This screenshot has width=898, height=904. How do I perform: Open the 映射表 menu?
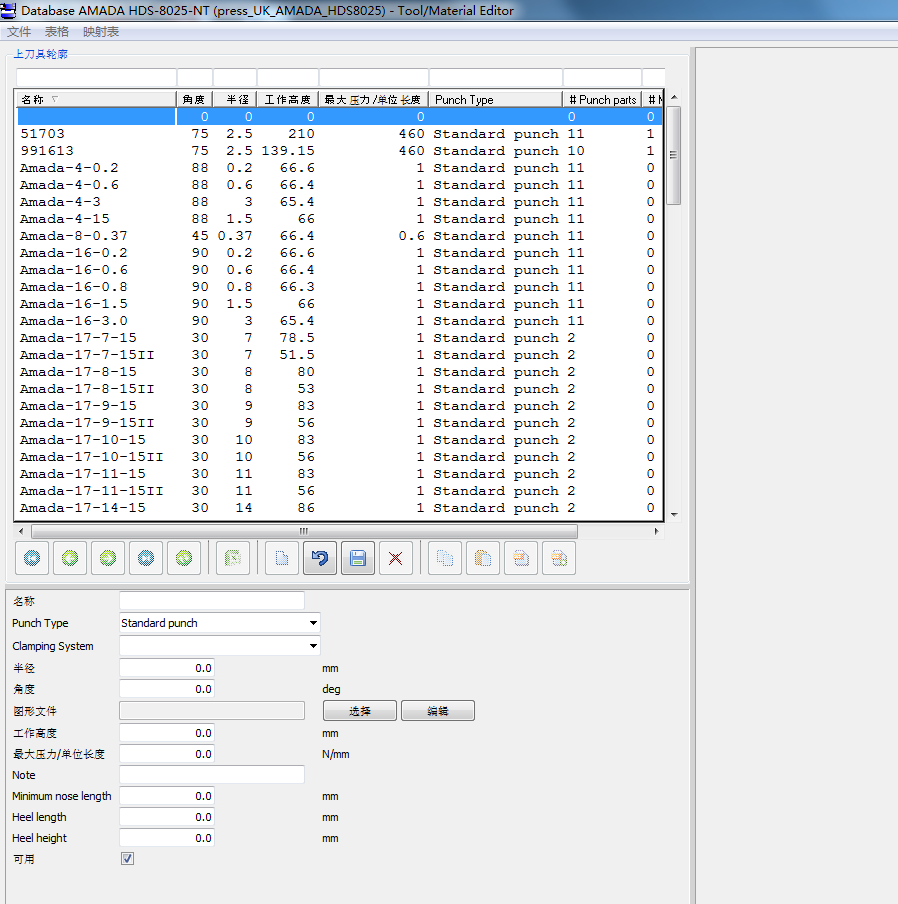[x=101, y=32]
